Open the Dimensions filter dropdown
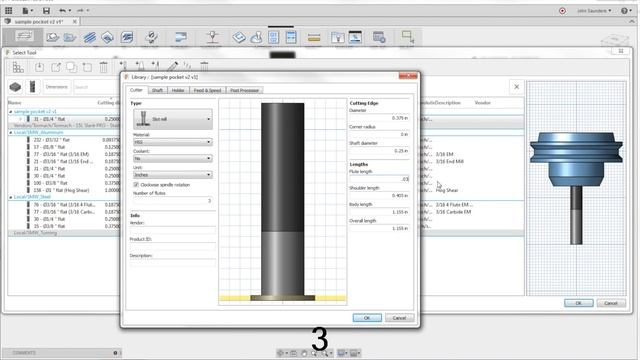Viewport: 640px width, 360px height. (x=57, y=87)
